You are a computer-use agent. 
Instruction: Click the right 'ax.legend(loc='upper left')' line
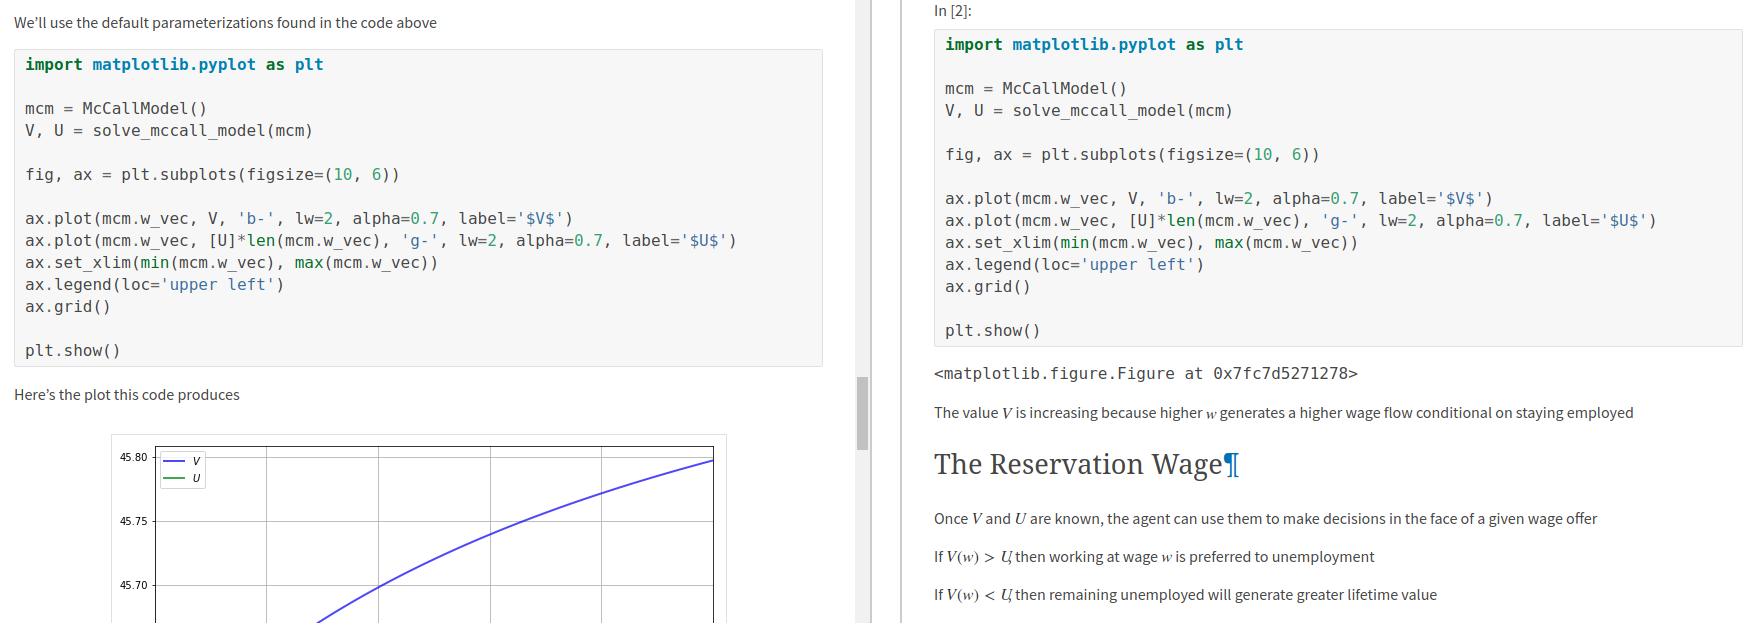click(1075, 265)
